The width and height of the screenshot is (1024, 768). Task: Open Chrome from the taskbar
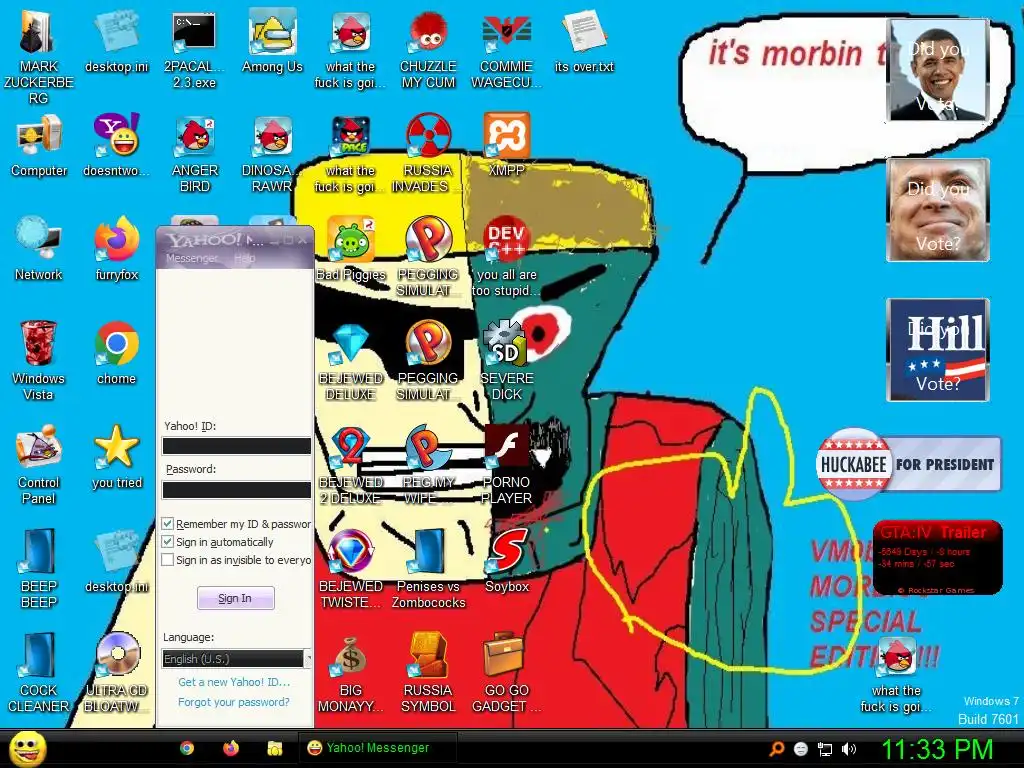pyautogui.click(x=187, y=748)
